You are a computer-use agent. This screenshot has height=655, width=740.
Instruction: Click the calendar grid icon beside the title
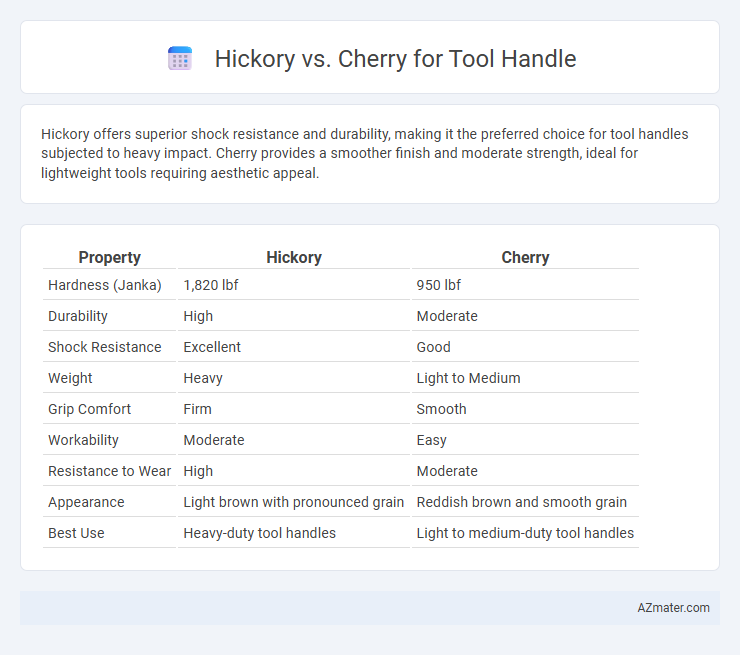click(x=180, y=59)
